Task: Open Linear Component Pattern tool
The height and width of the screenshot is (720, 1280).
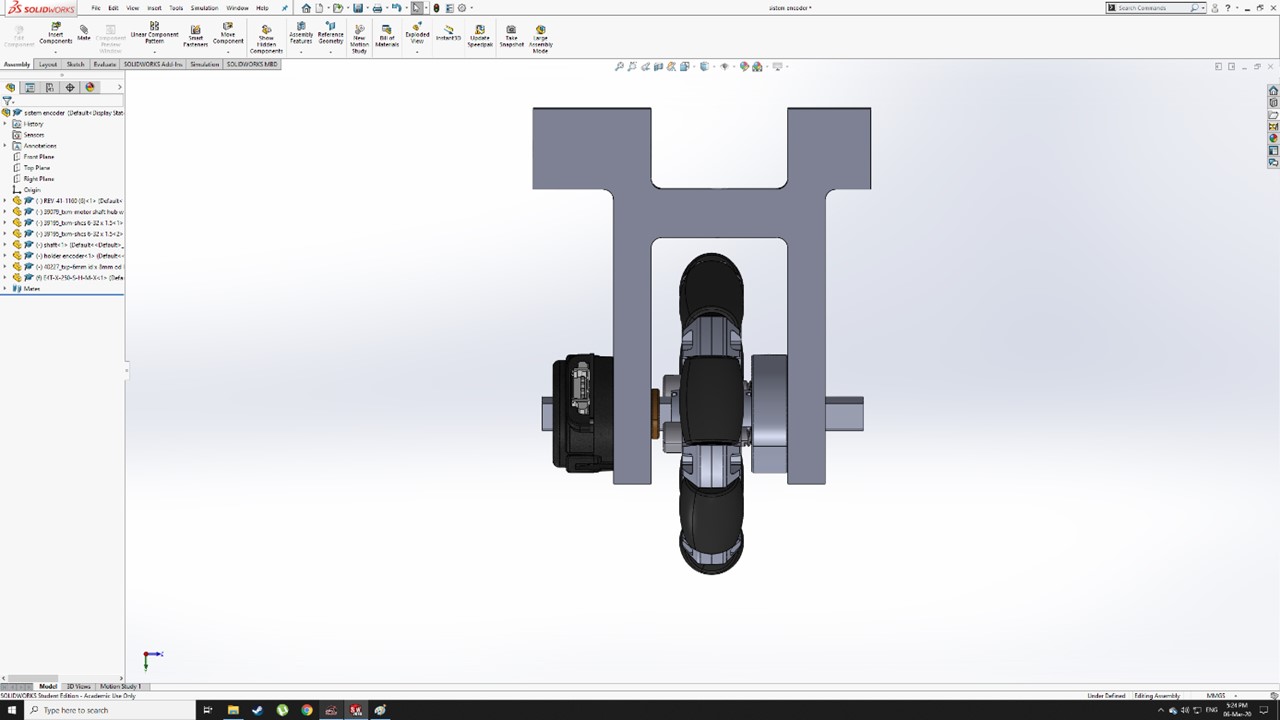Action: pos(154,33)
